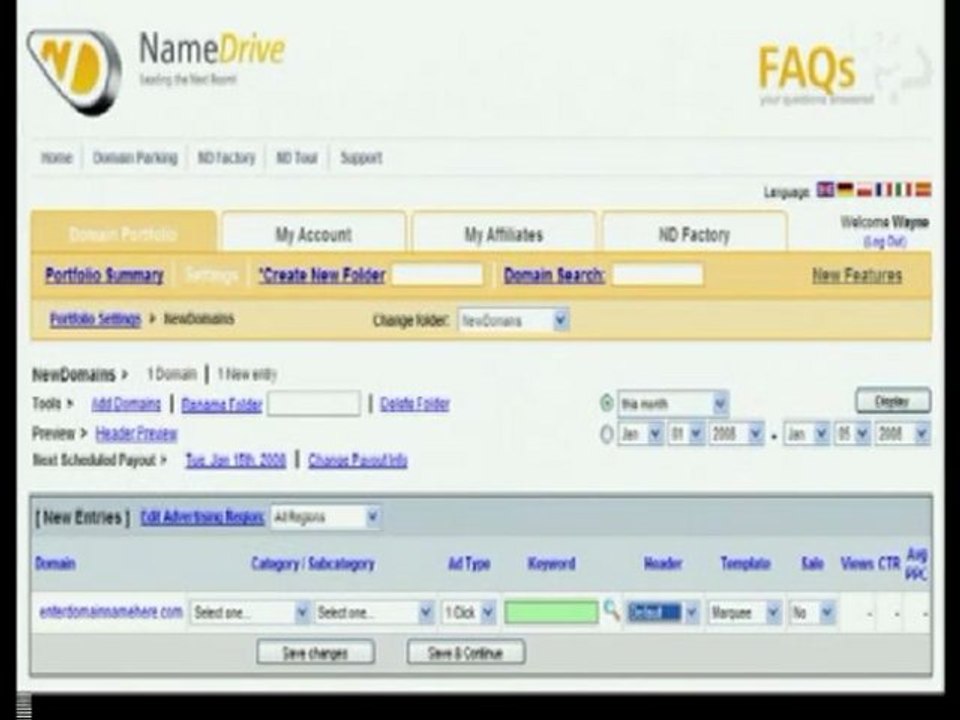Screen dimensions: 960x720
Task: Focus the Rename Folder text field
Action: (313, 403)
